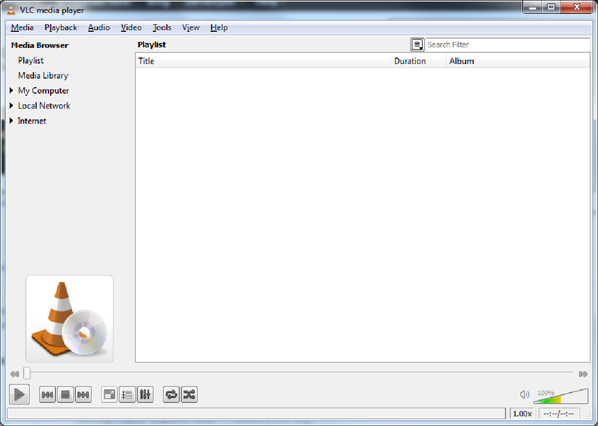
Task: Select the My Computer label
Action: coord(43,91)
